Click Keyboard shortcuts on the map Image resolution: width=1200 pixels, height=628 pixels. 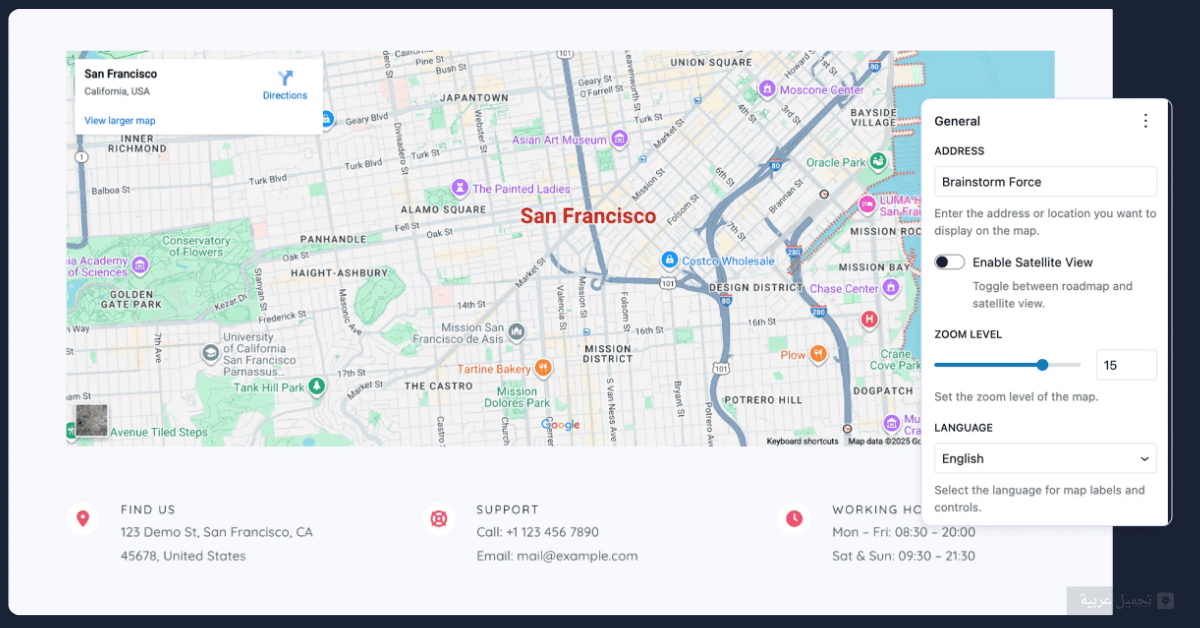pyautogui.click(x=803, y=441)
